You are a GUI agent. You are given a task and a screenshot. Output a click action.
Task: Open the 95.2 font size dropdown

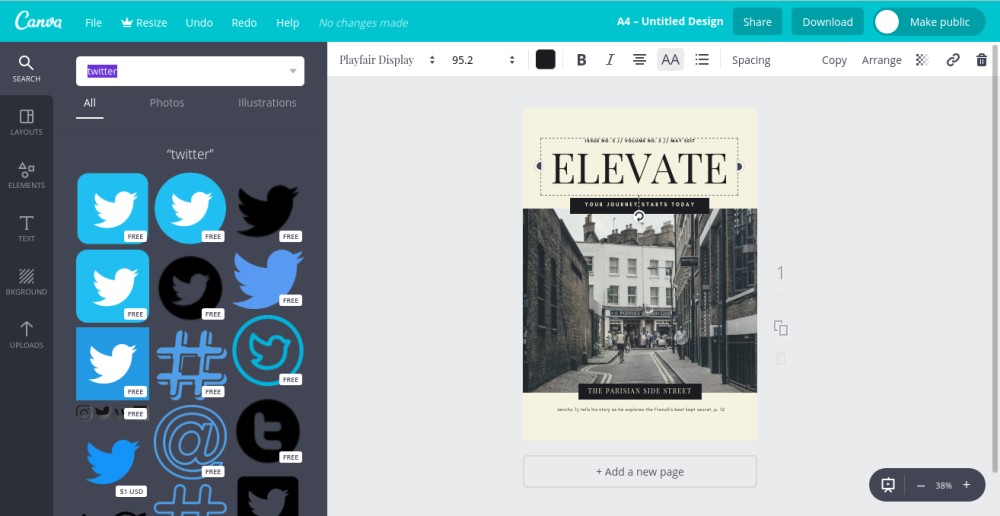[483, 60]
